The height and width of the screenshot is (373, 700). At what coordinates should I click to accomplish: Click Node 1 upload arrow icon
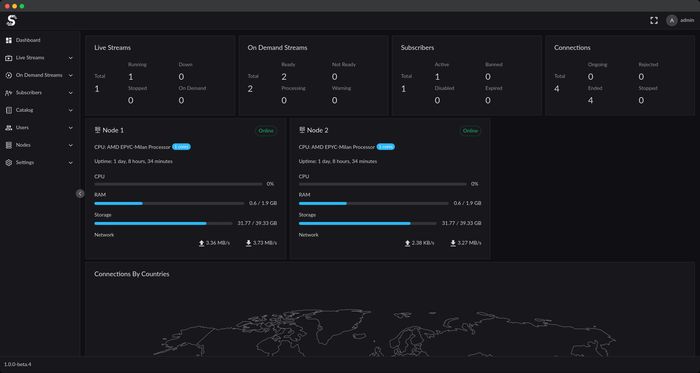(202, 243)
